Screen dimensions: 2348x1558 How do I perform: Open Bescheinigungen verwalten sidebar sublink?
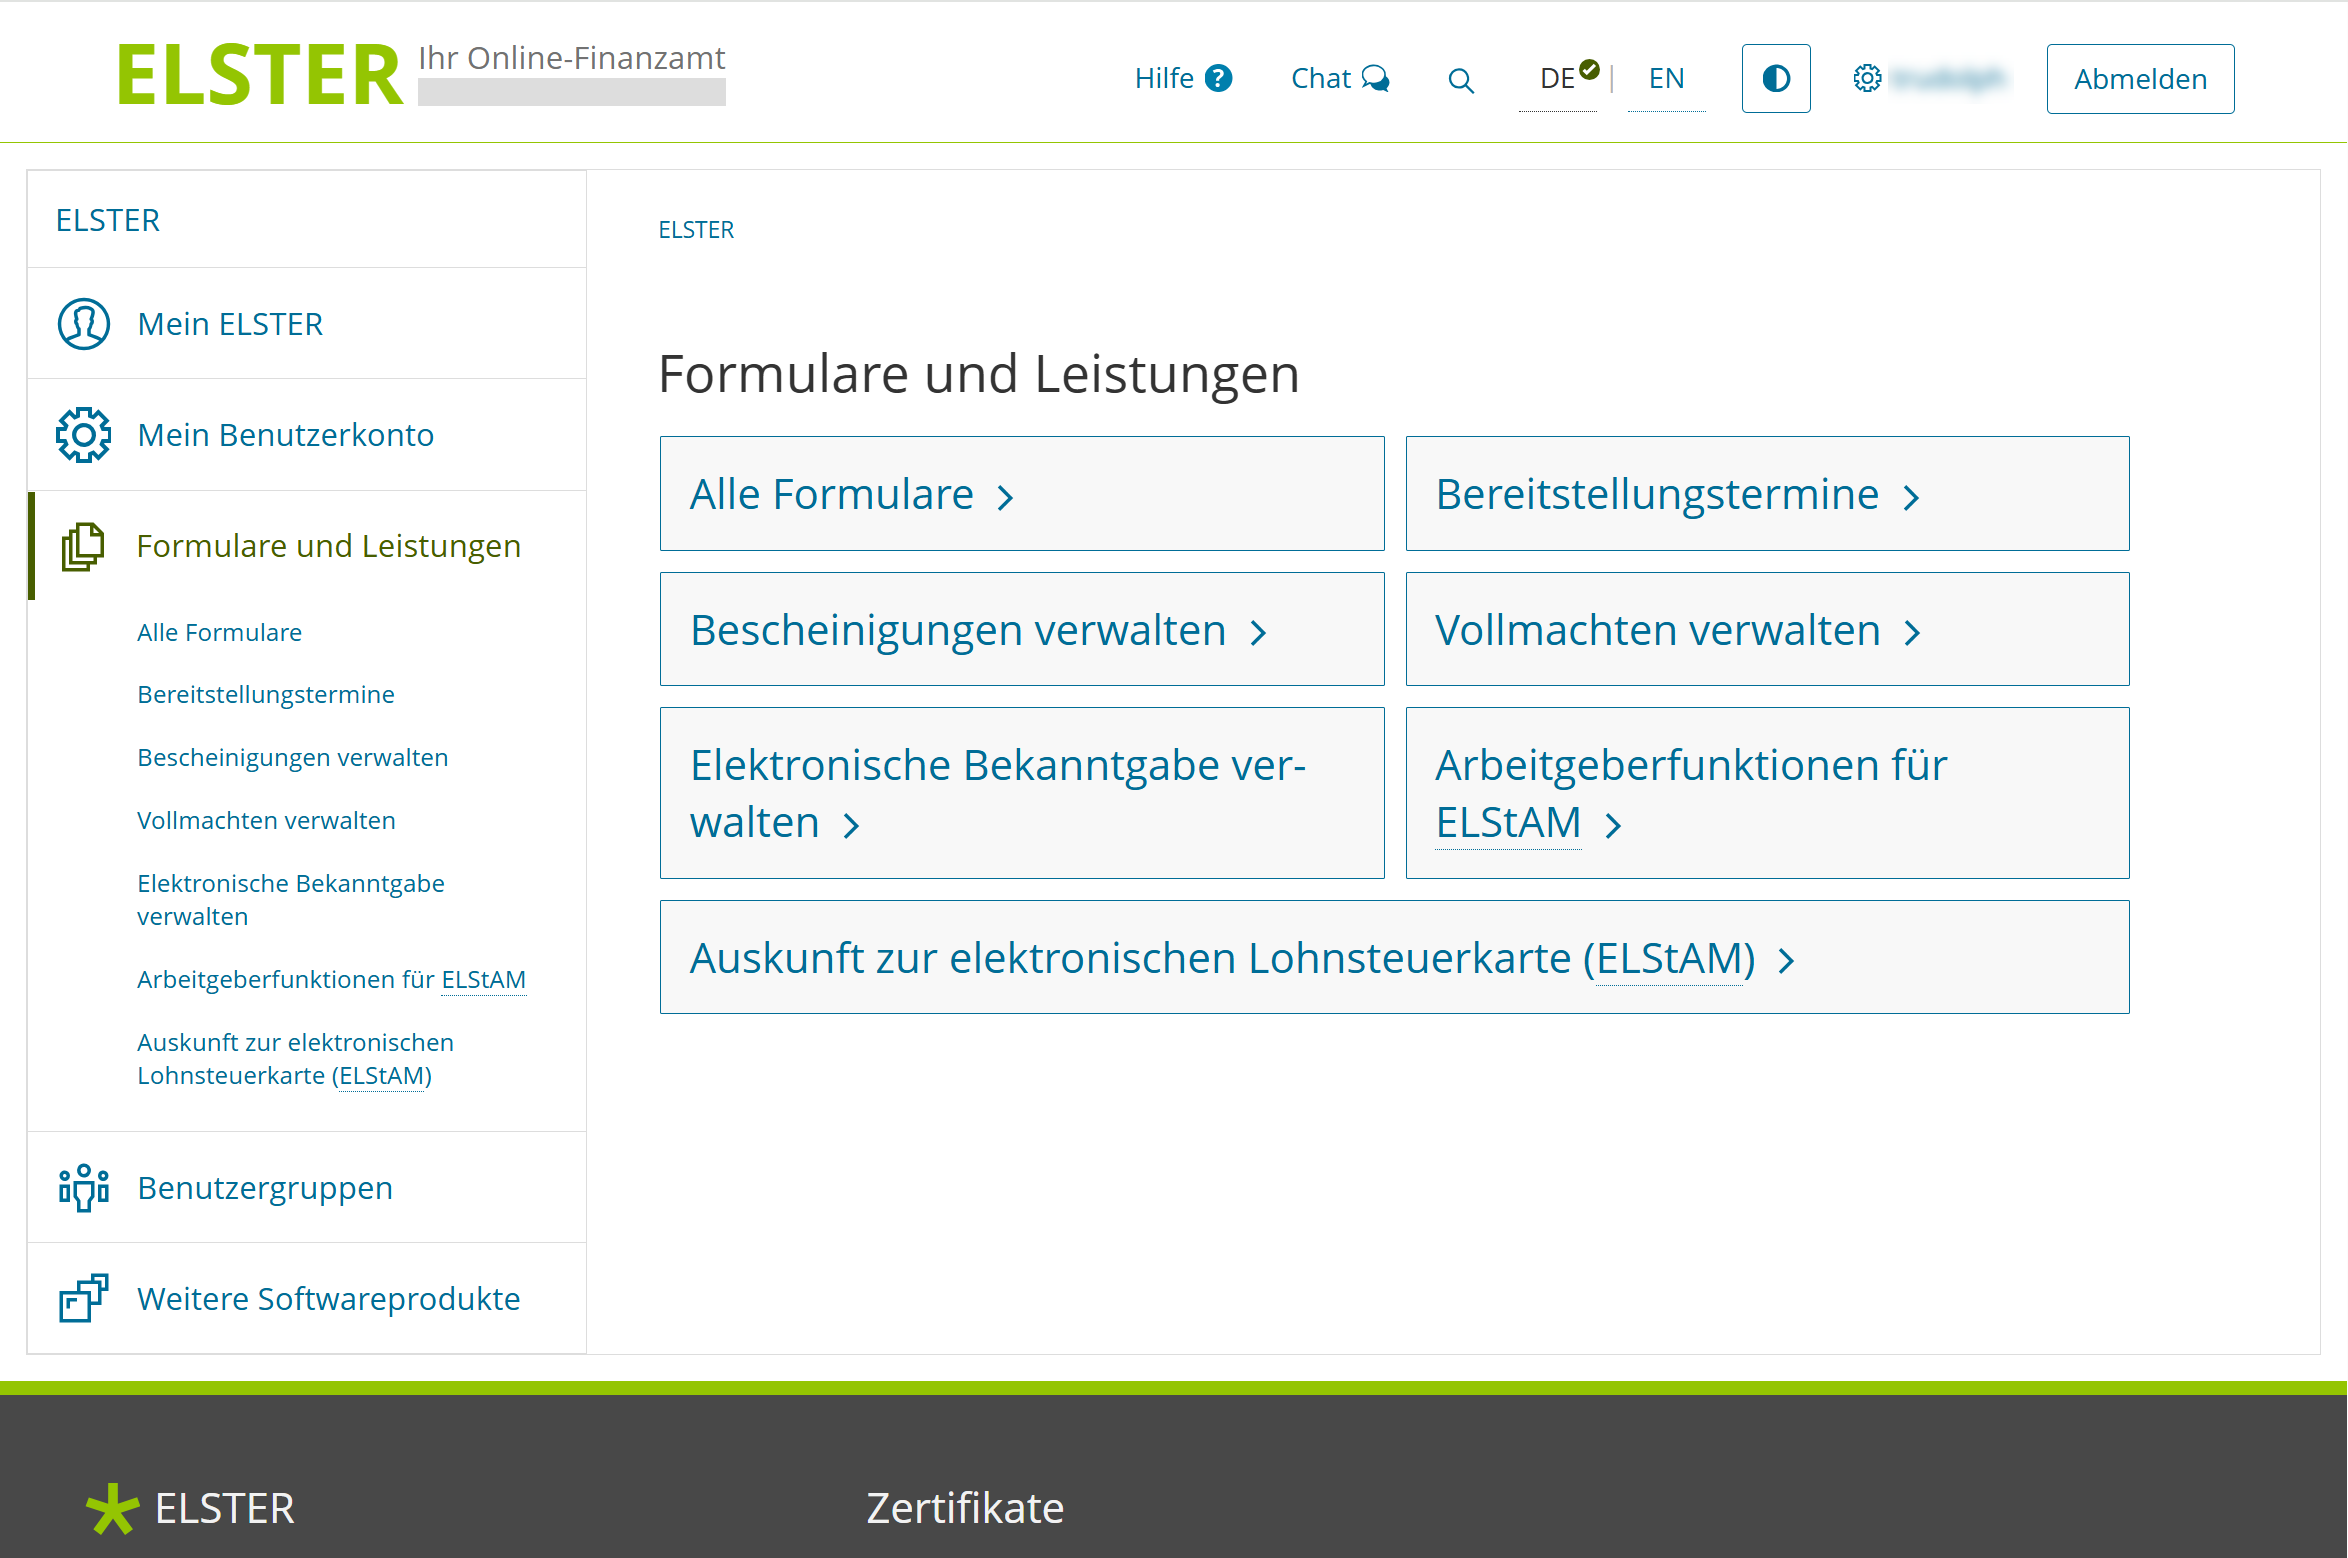[x=293, y=757]
